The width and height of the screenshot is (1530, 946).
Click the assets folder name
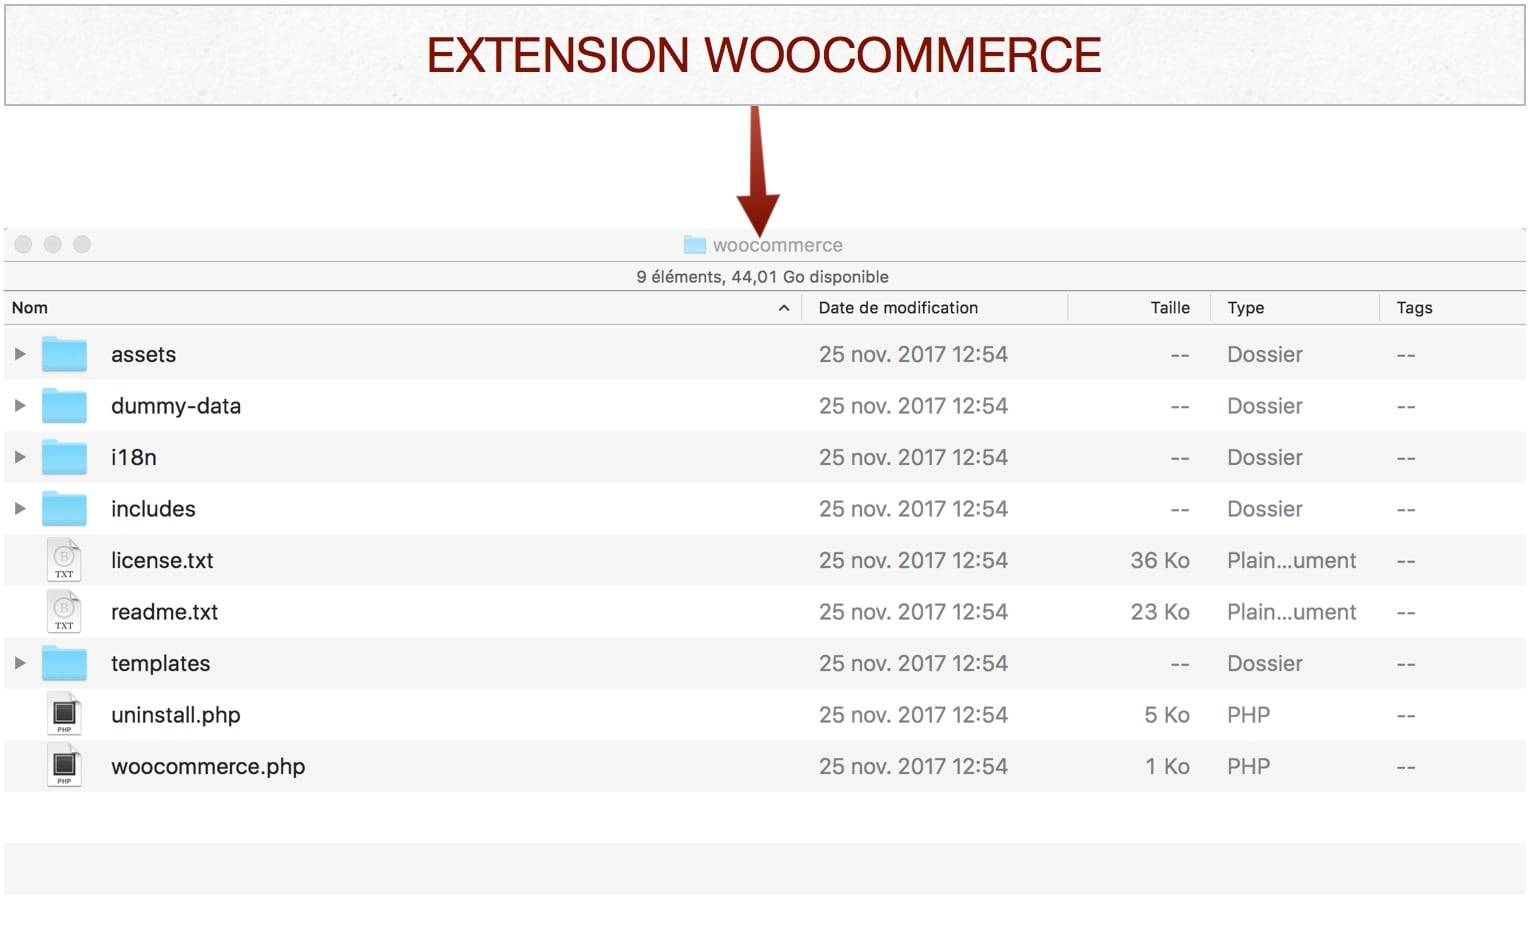(x=143, y=354)
